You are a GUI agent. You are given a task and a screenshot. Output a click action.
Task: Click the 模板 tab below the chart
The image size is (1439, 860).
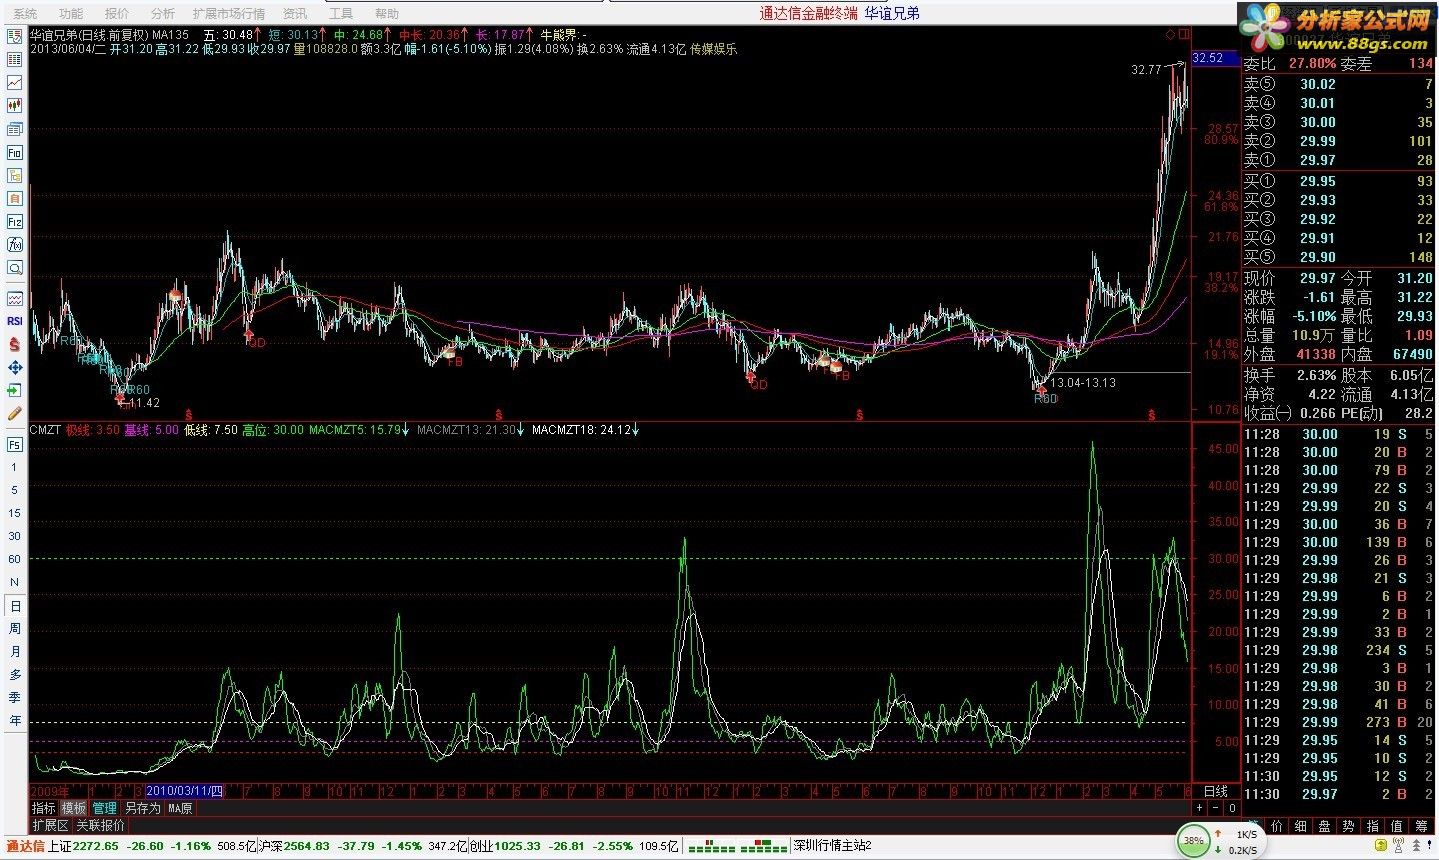tap(74, 808)
